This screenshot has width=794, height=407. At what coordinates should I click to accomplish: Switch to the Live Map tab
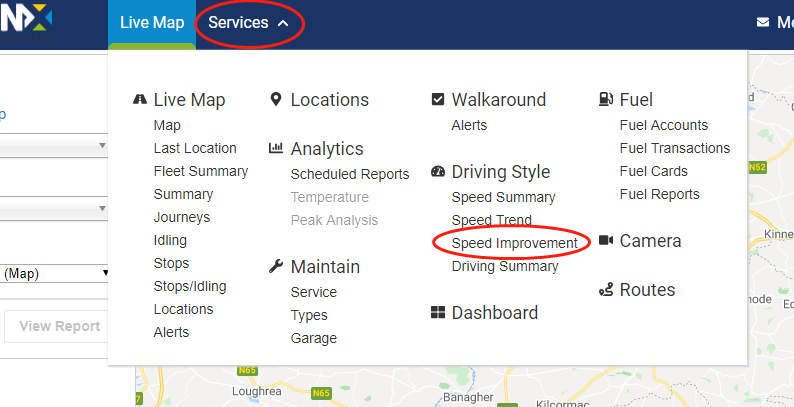(152, 23)
